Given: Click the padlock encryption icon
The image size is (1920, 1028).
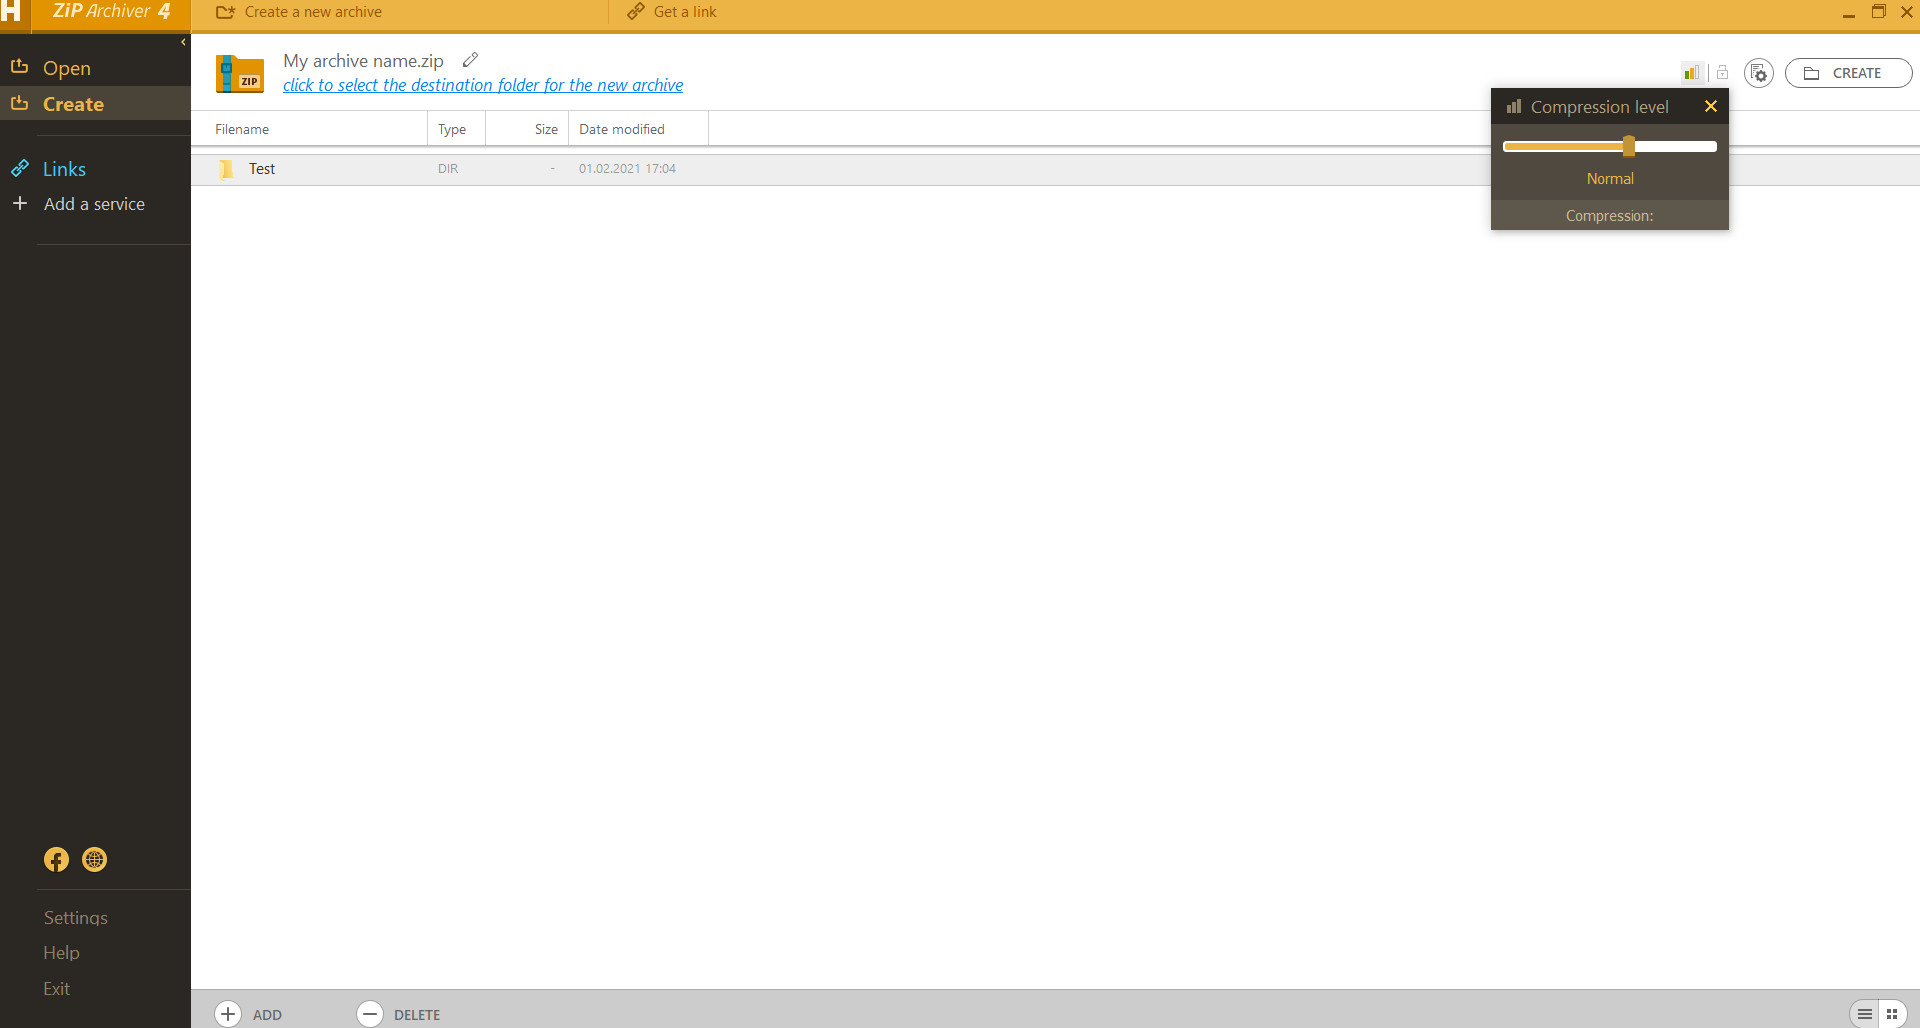Looking at the screenshot, I should [1722, 72].
